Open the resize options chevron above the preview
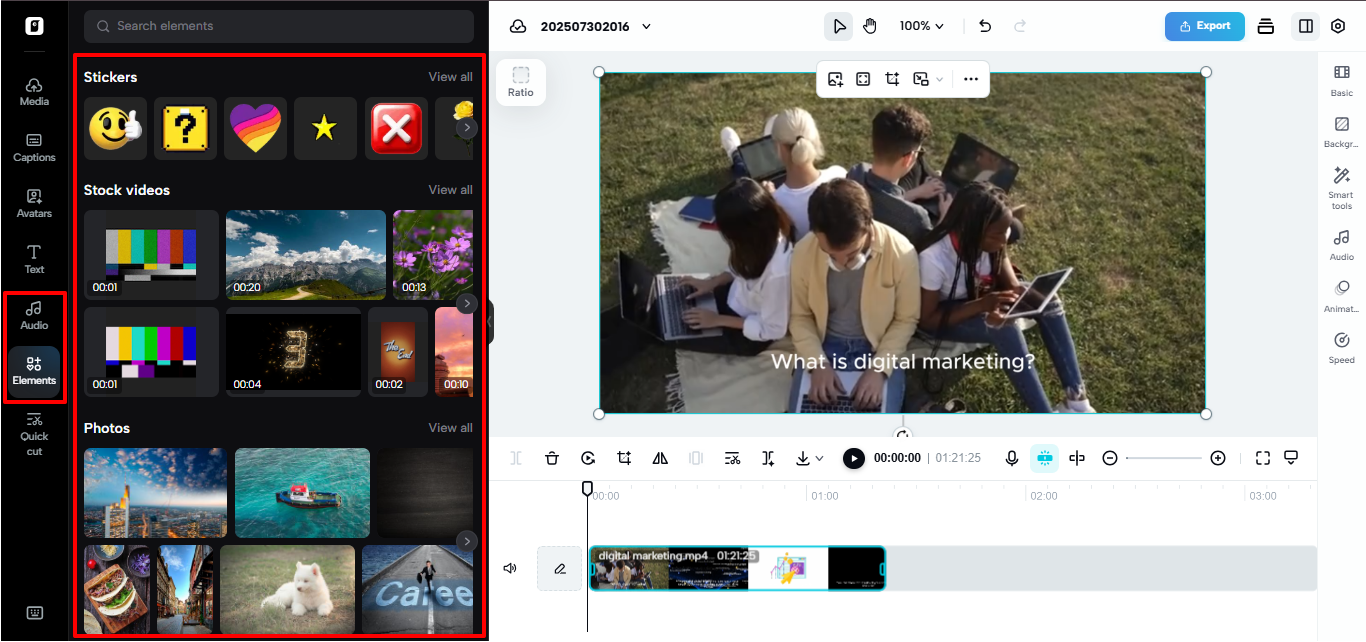Image resolution: width=1366 pixels, height=642 pixels. pos(938,79)
